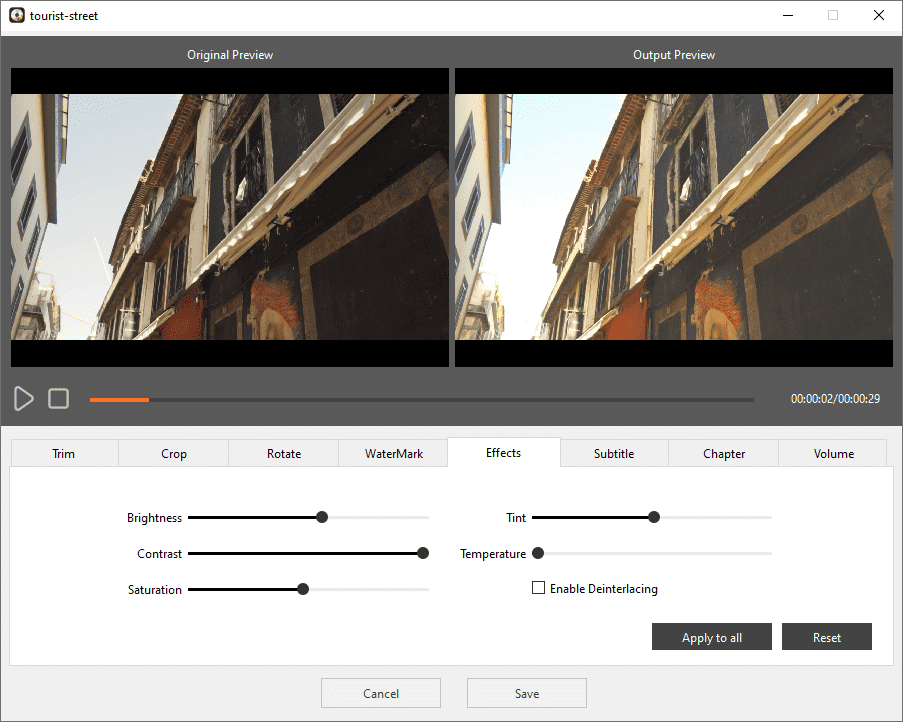Open the Crop tab
Screen dimensions: 903x722
(174, 454)
